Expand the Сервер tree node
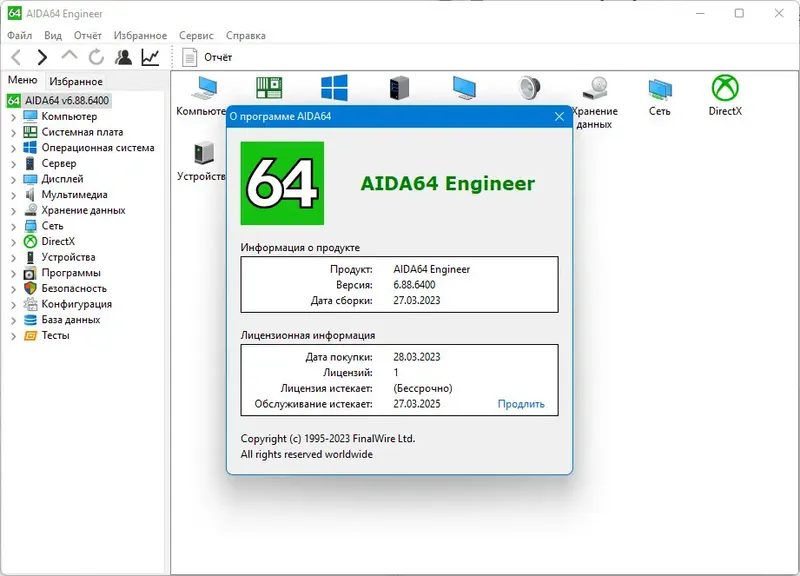Screen dimensions: 800x576 point(14,164)
